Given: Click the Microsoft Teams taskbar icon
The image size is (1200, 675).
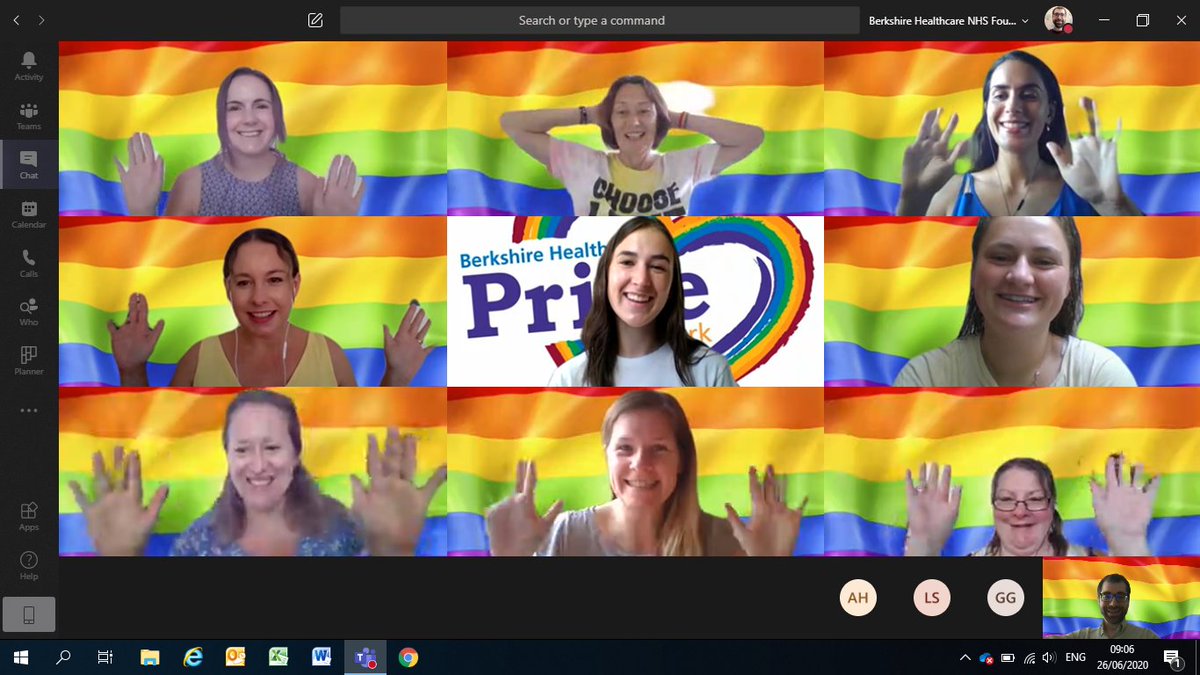Looking at the screenshot, I should pos(365,657).
